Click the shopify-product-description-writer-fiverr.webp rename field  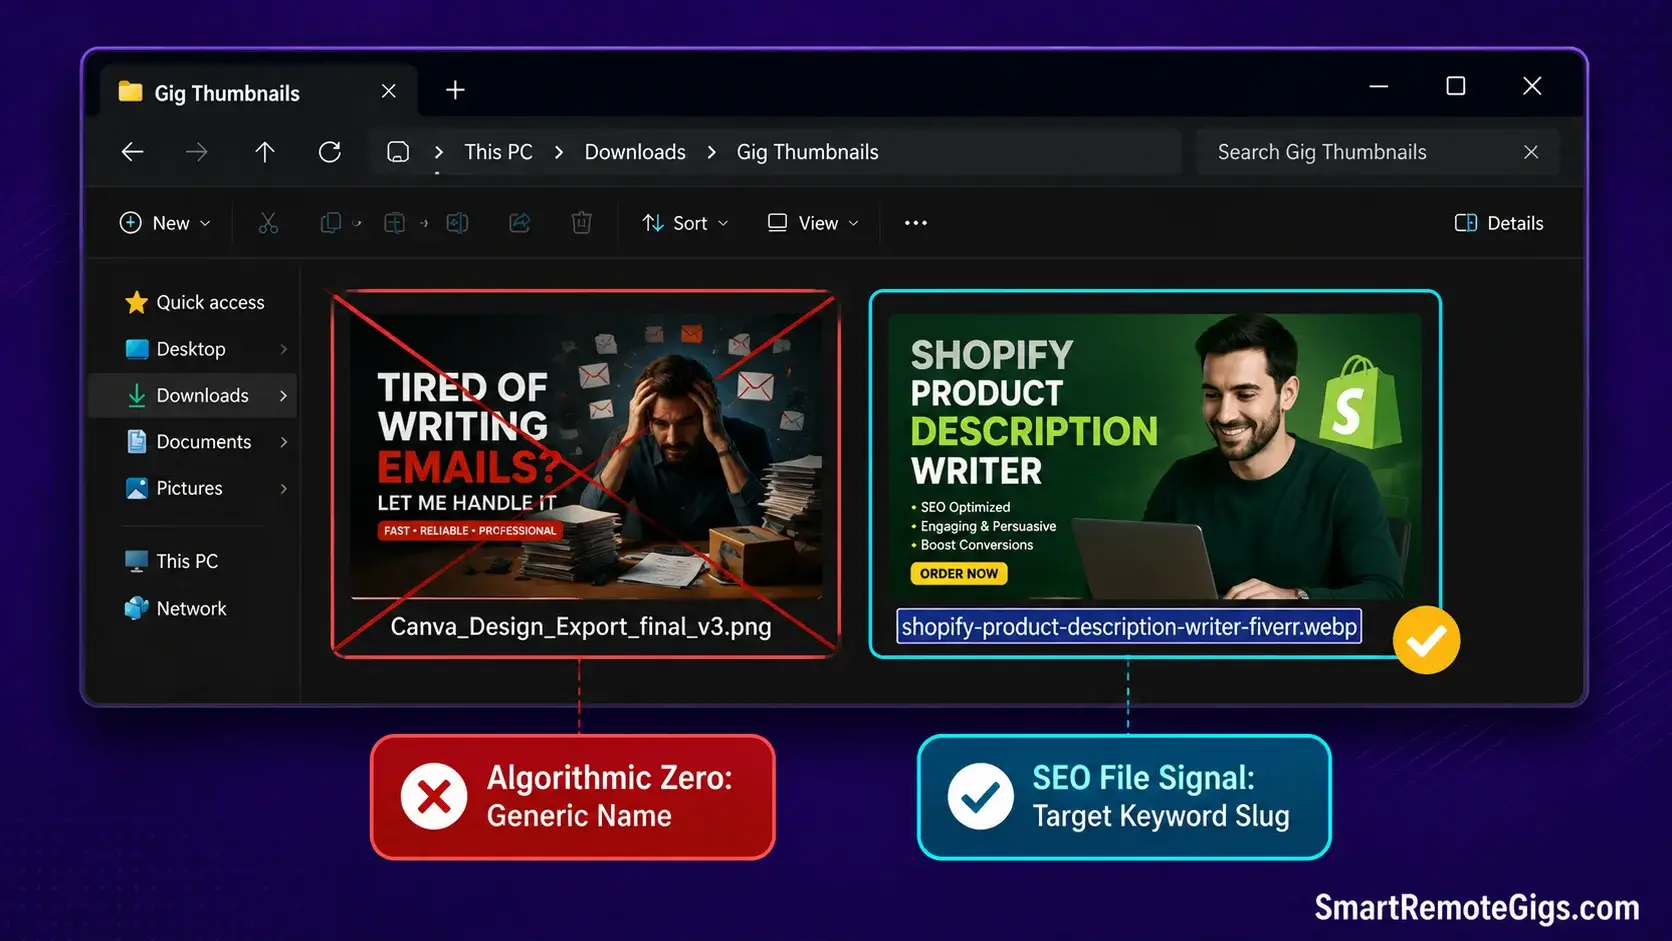[1129, 627]
